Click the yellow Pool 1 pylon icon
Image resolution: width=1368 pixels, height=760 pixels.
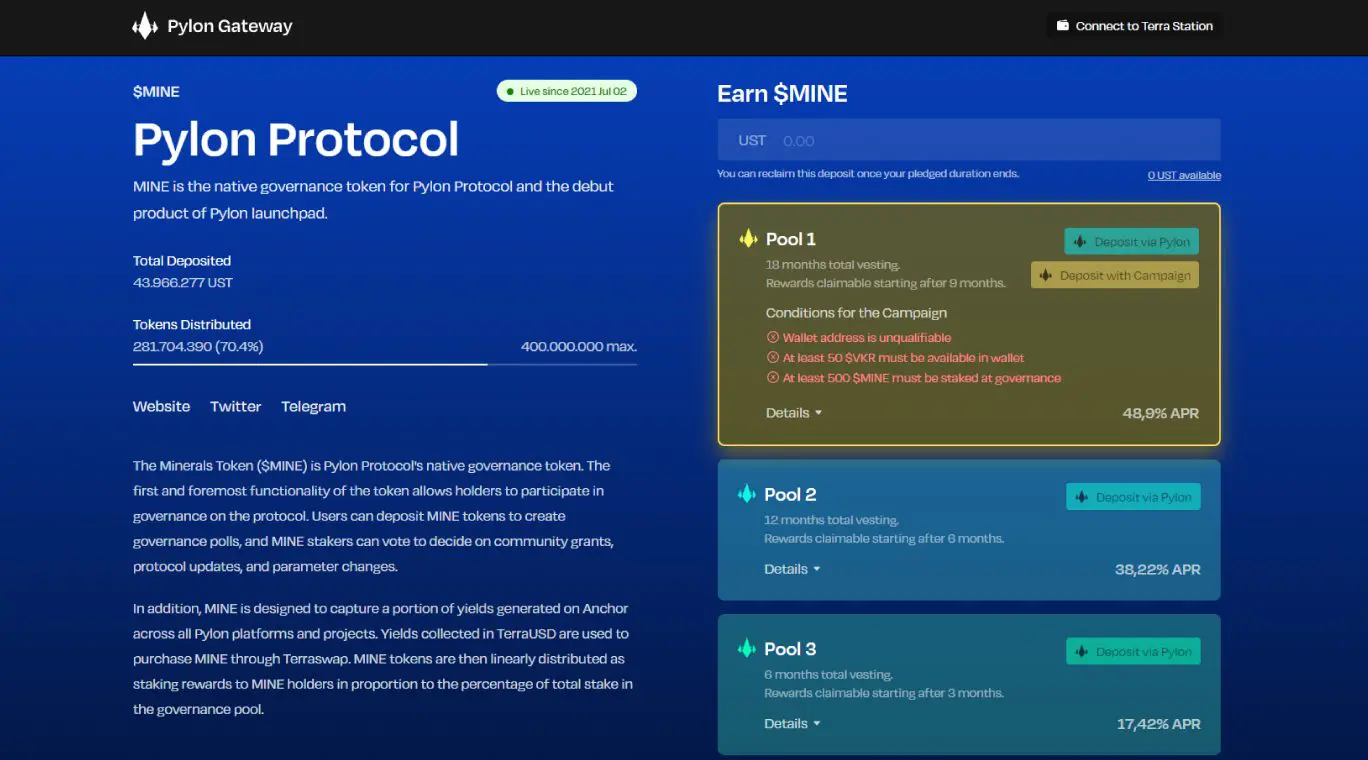click(x=748, y=239)
